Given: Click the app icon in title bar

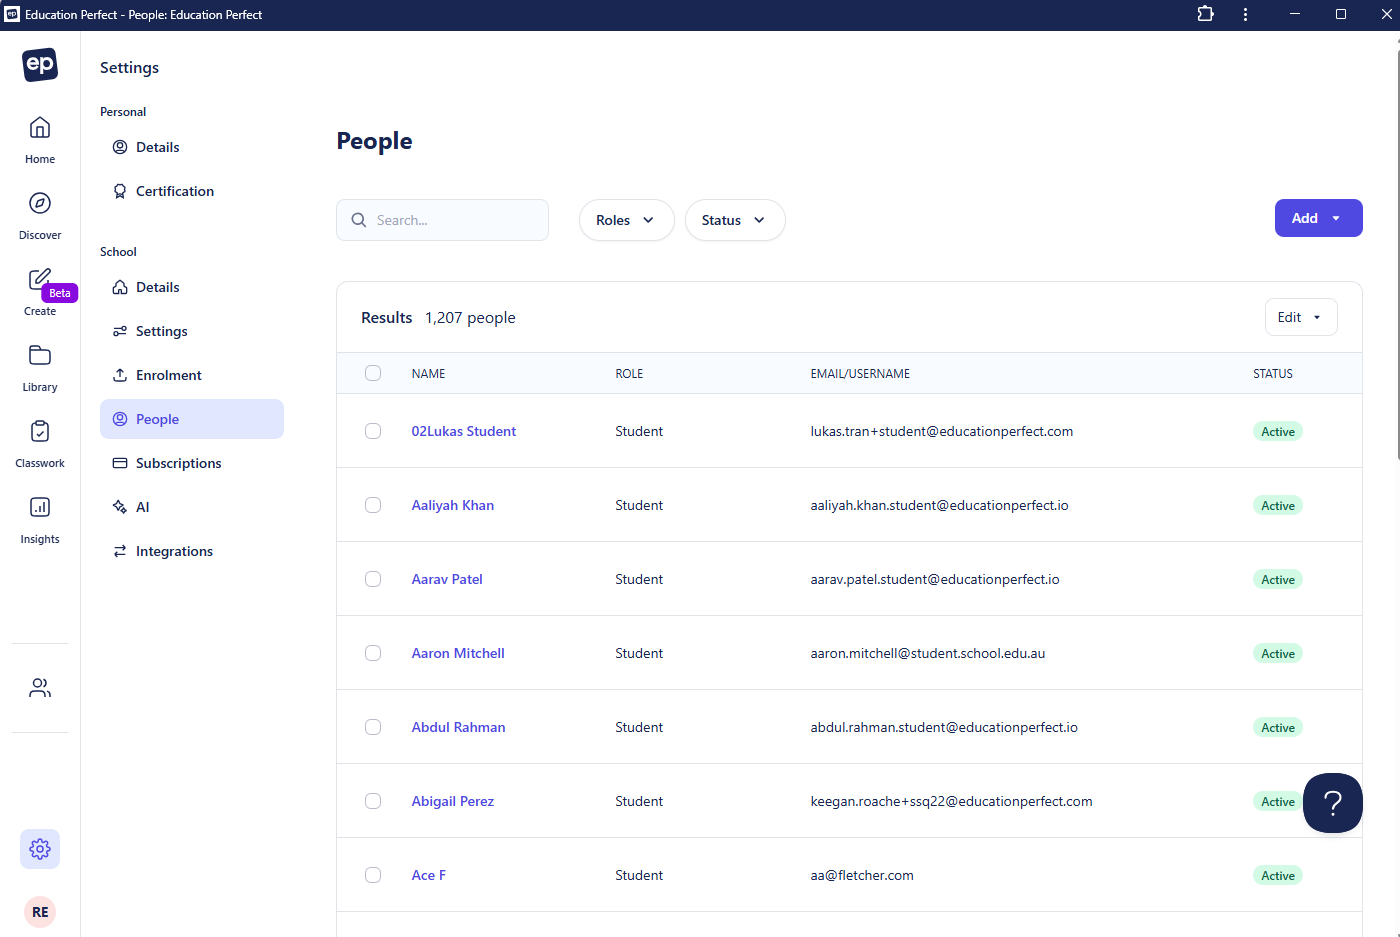Looking at the screenshot, I should [x=12, y=14].
